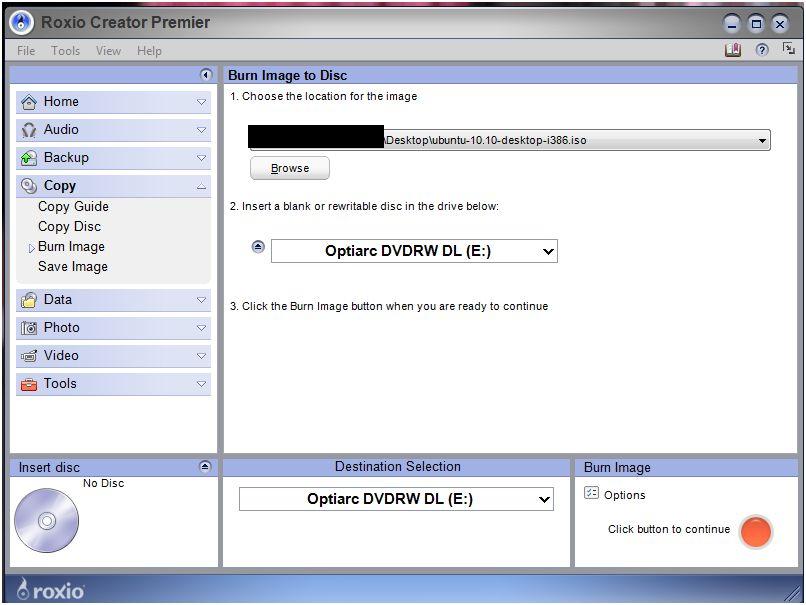Maximize the Roxio Creator Premier window
806x605 pixels.
(x=756, y=24)
